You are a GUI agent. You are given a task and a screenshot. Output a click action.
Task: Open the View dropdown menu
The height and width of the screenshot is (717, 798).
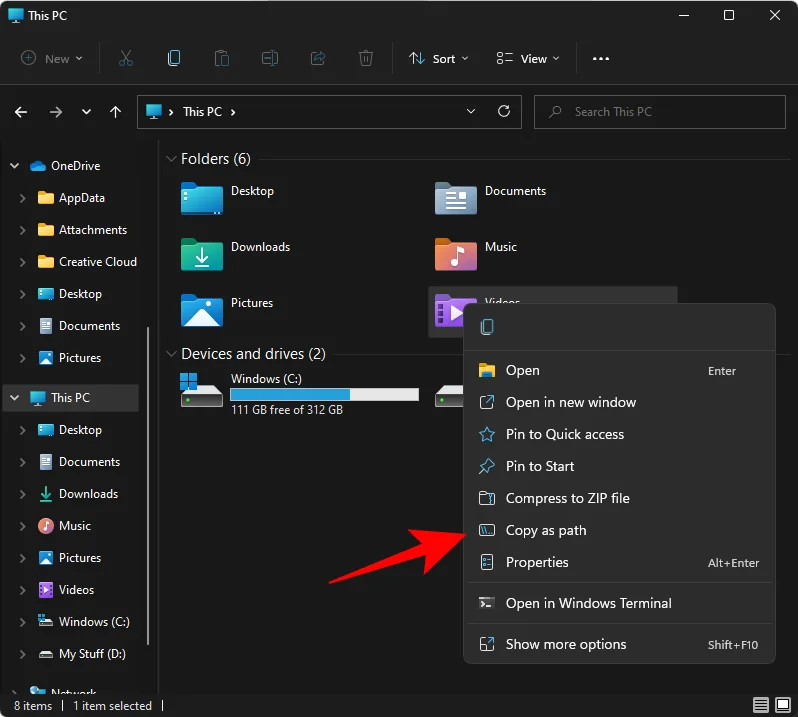[x=528, y=59]
